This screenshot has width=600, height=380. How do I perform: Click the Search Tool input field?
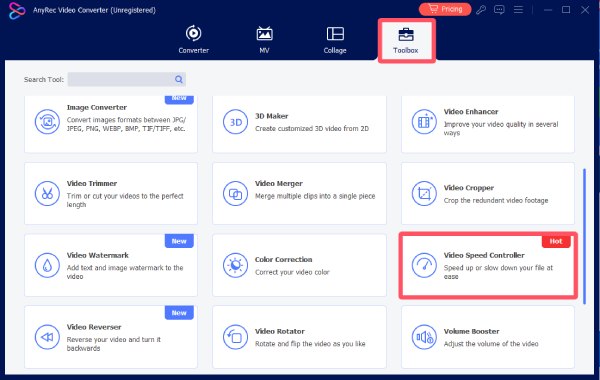127,79
